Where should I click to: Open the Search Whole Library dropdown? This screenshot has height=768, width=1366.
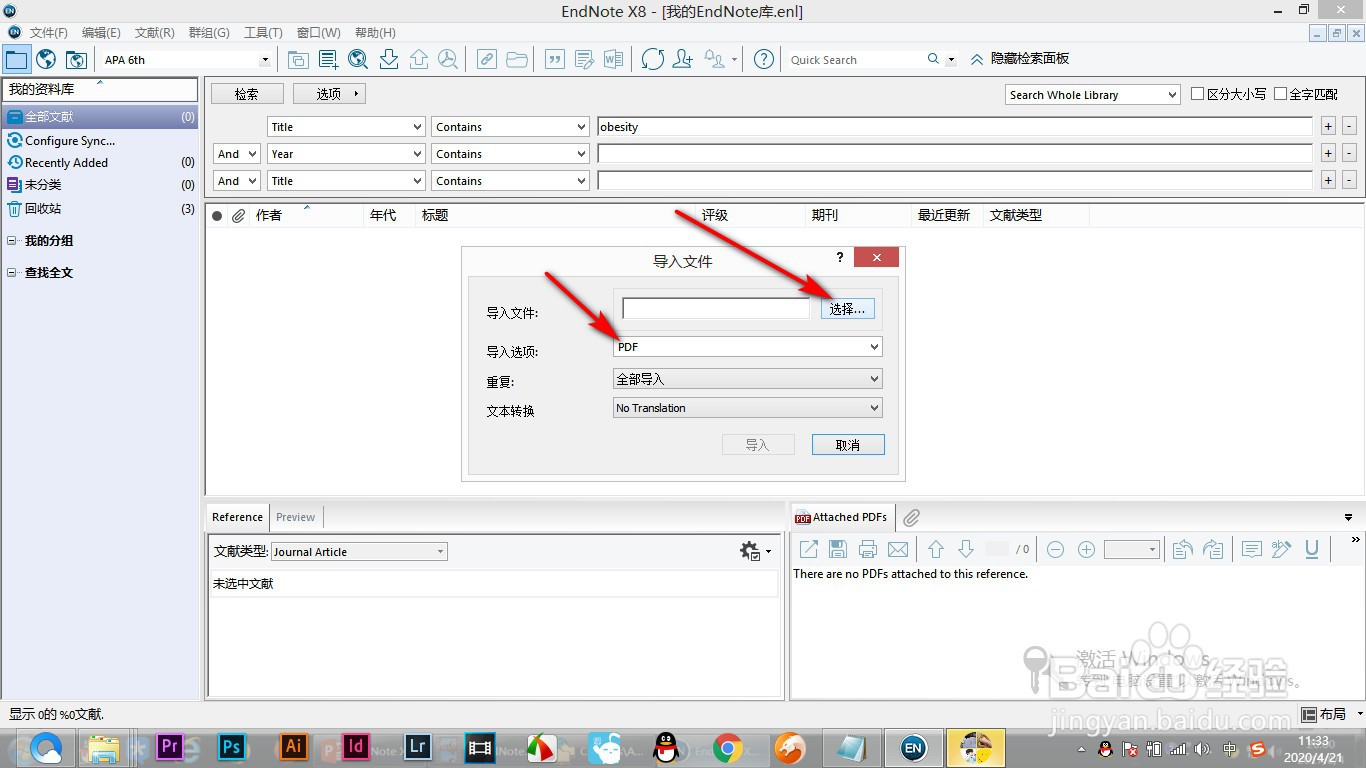pyautogui.click(x=1093, y=94)
